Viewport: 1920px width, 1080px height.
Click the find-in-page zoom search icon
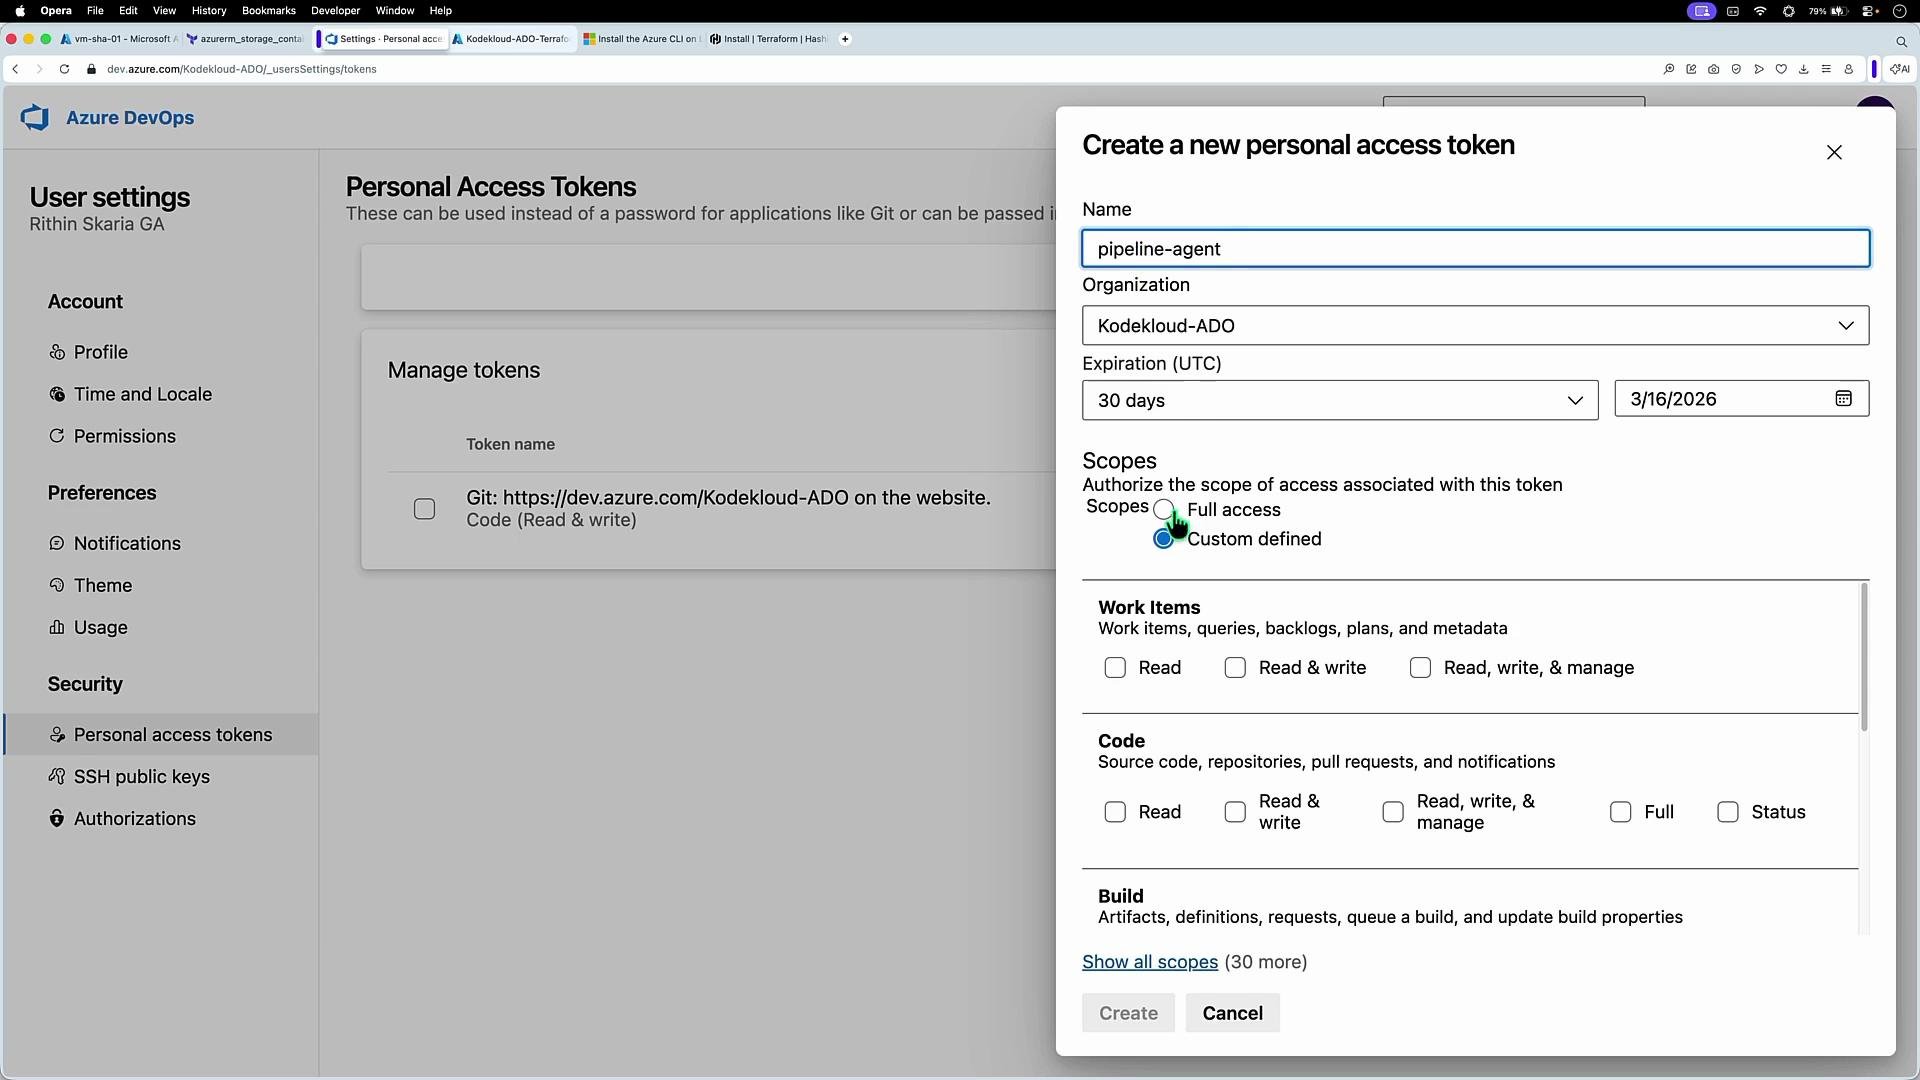click(1668, 69)
